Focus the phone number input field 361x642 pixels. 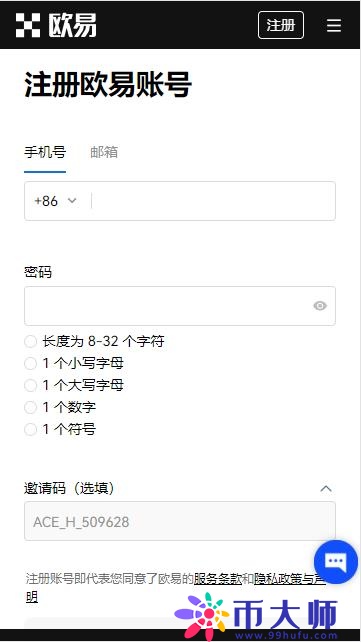(213, 201)
